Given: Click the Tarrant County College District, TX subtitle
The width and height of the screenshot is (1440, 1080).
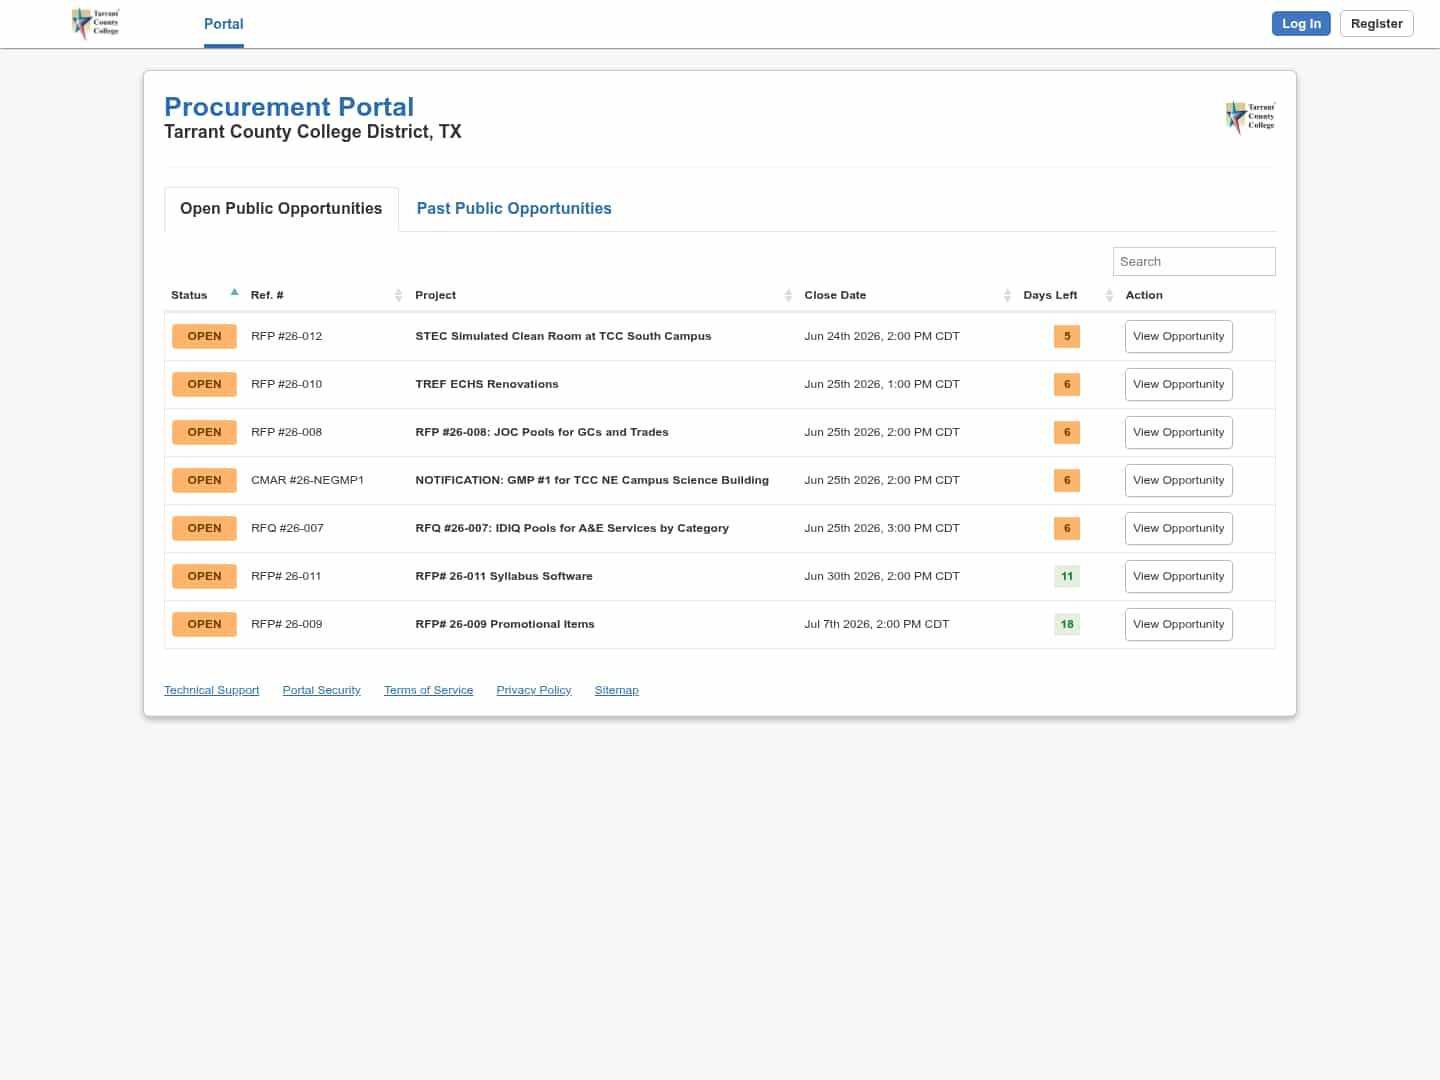Looking at the screenshot, I should [313, 132].
